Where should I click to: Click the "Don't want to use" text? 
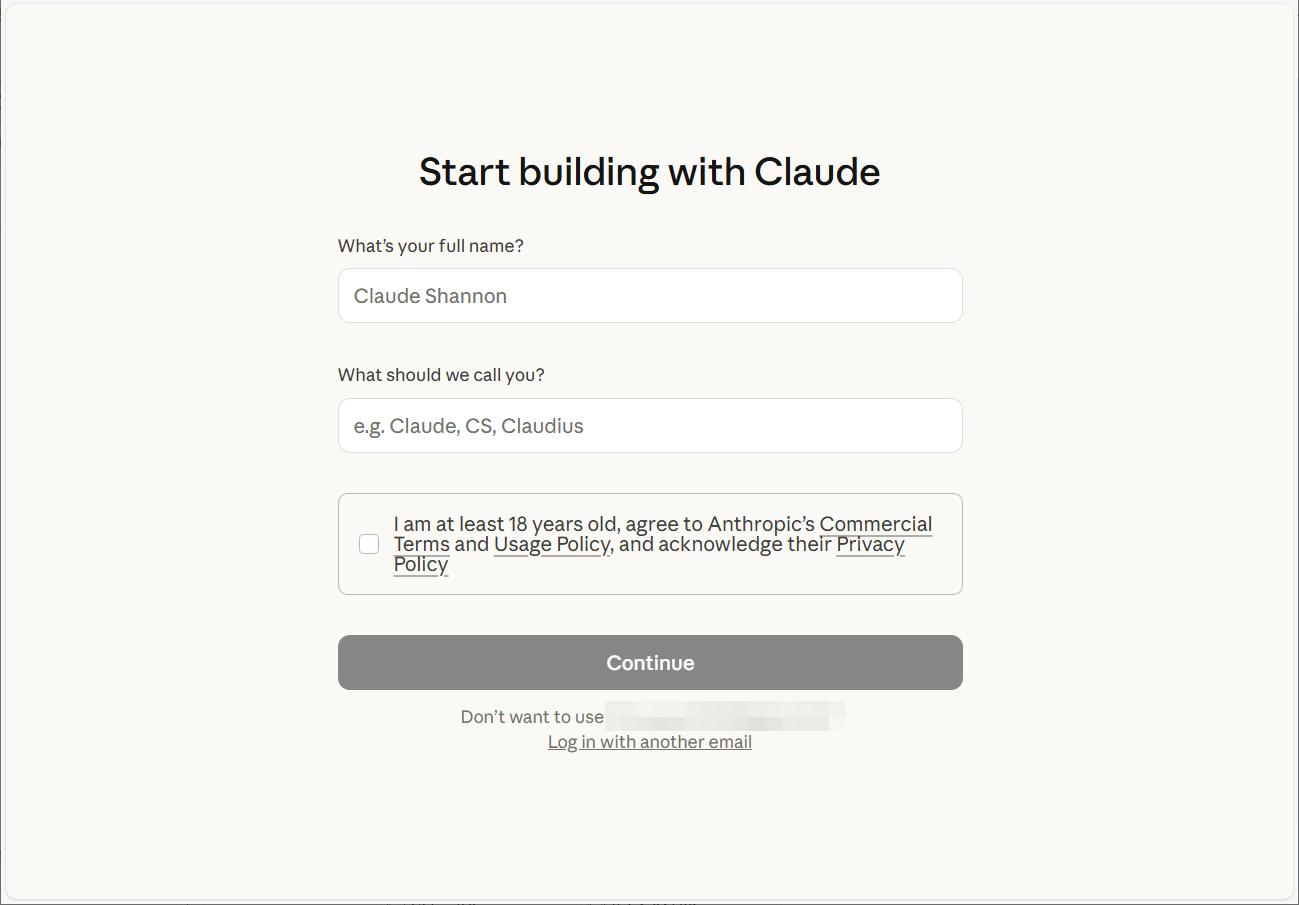(532, 717)
